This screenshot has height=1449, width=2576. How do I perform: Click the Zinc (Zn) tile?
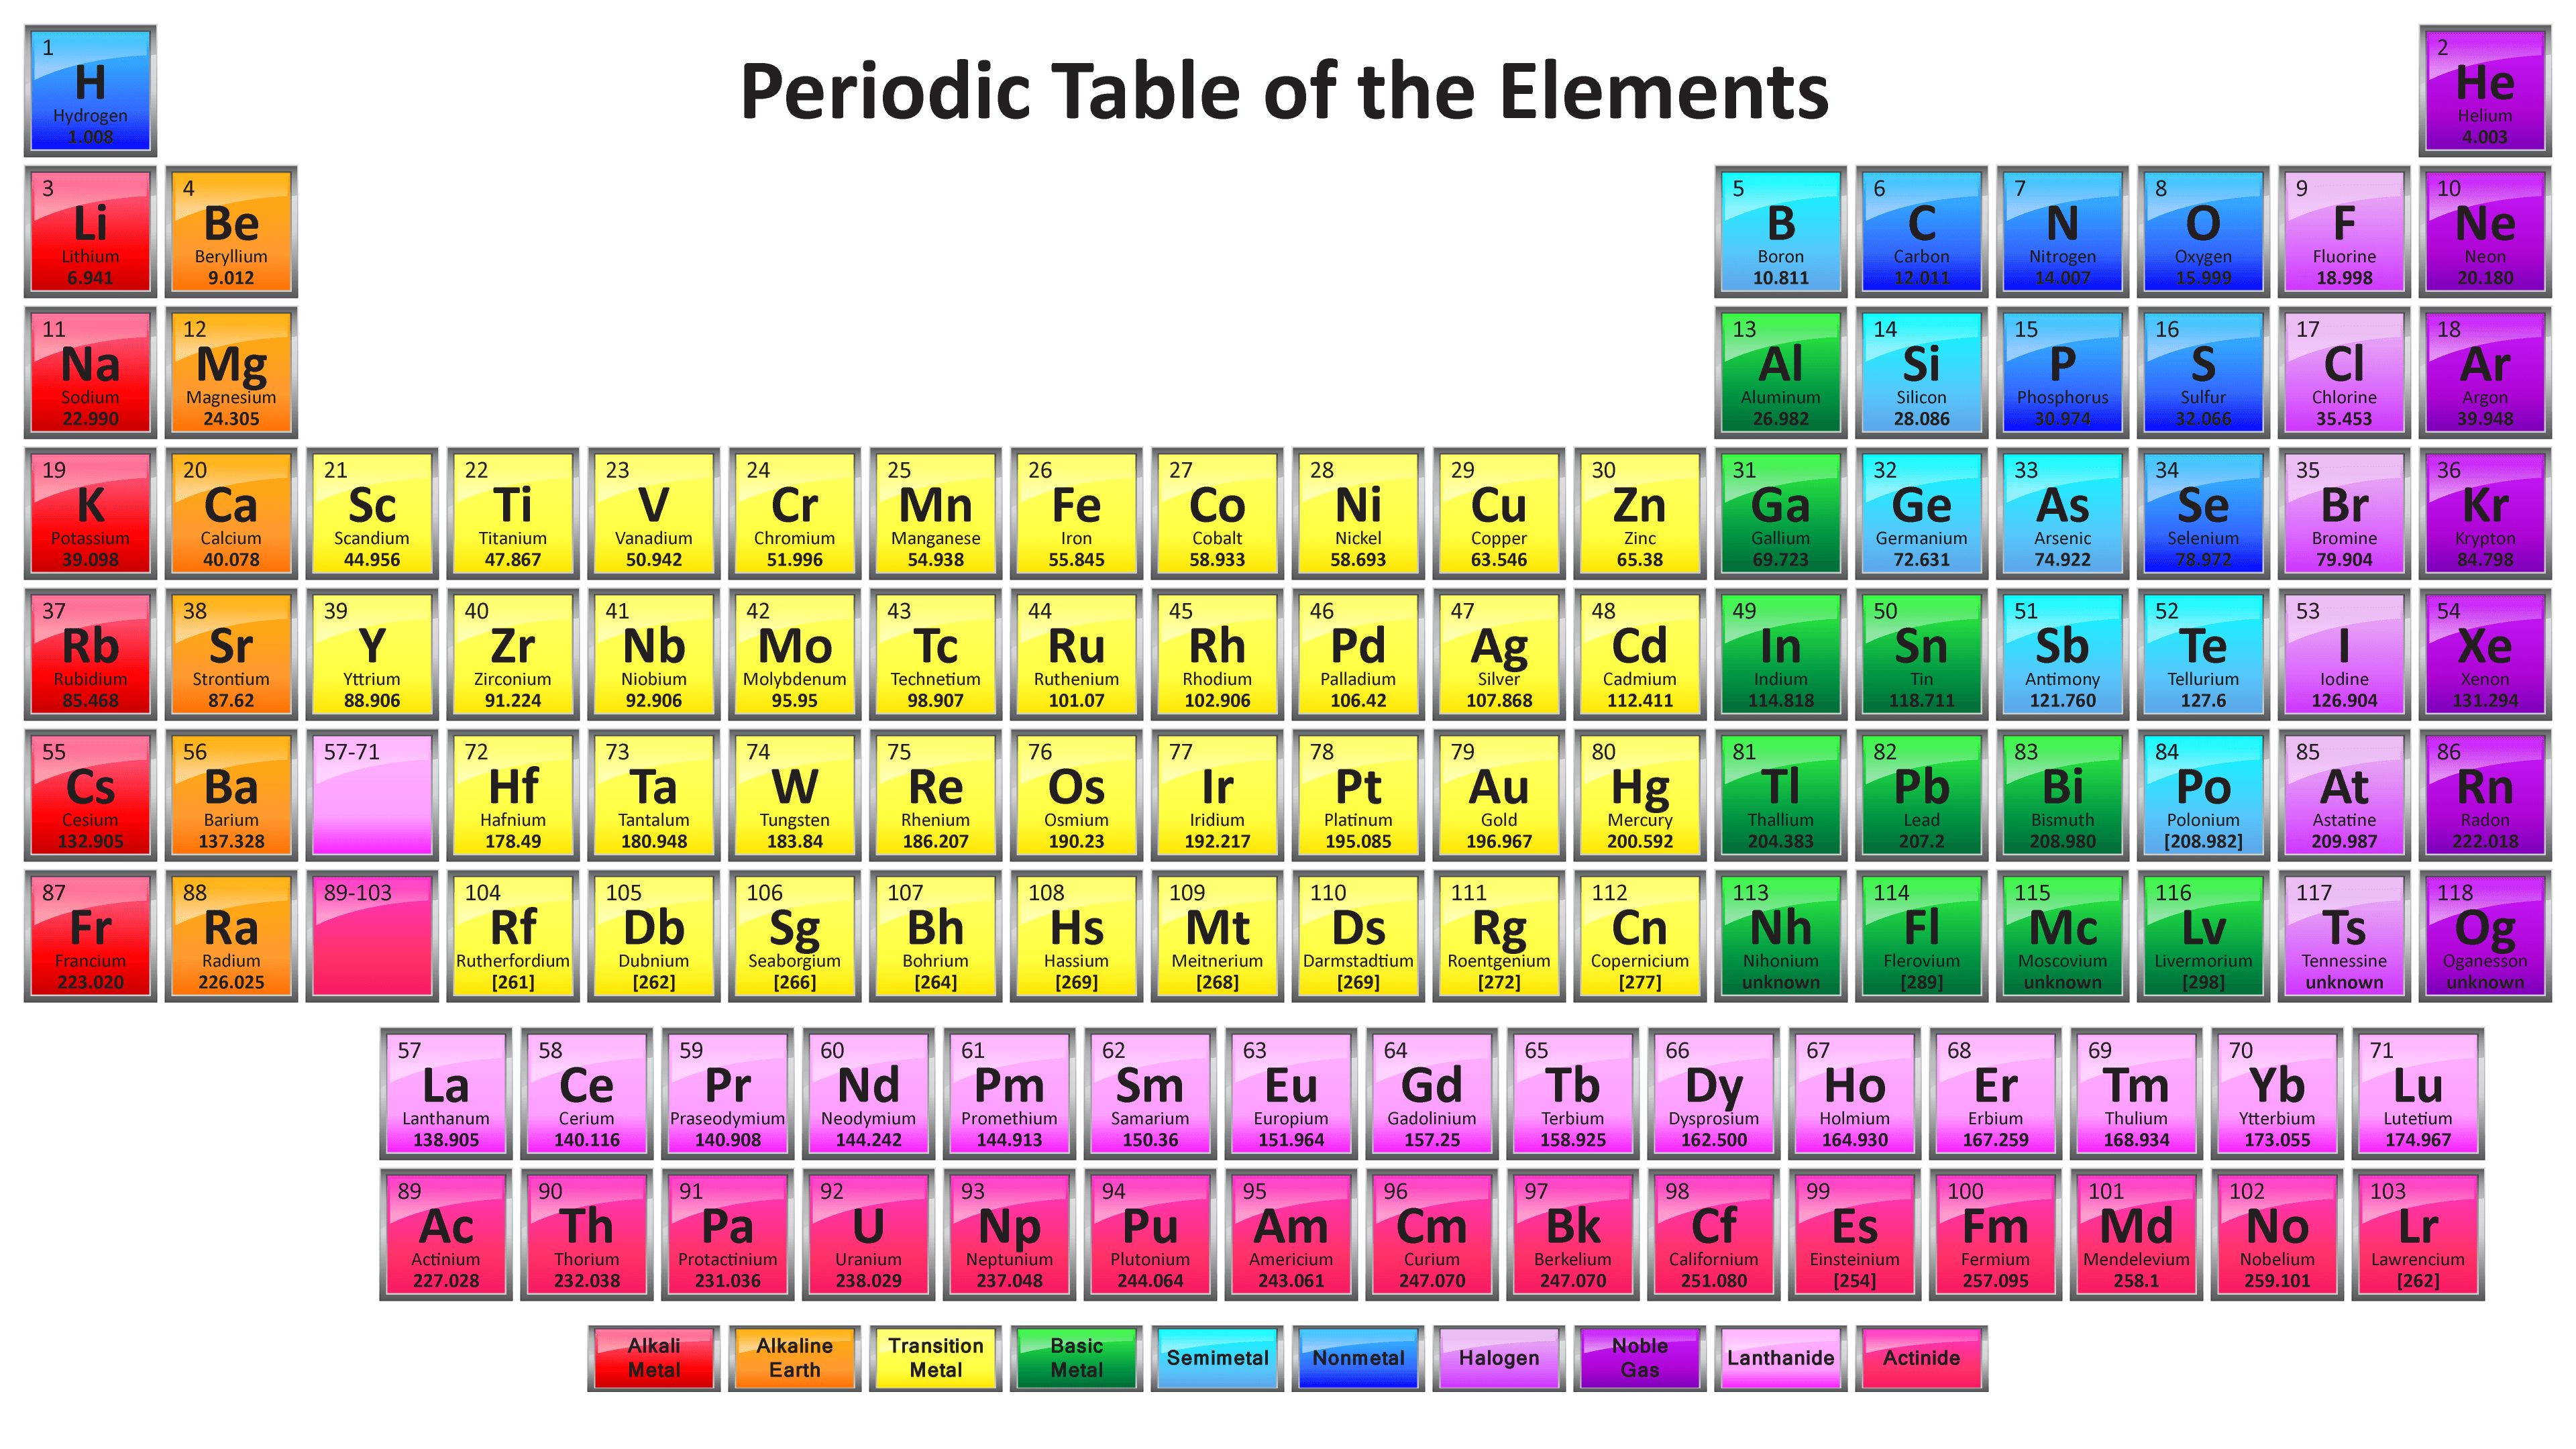pos(1640,514)
